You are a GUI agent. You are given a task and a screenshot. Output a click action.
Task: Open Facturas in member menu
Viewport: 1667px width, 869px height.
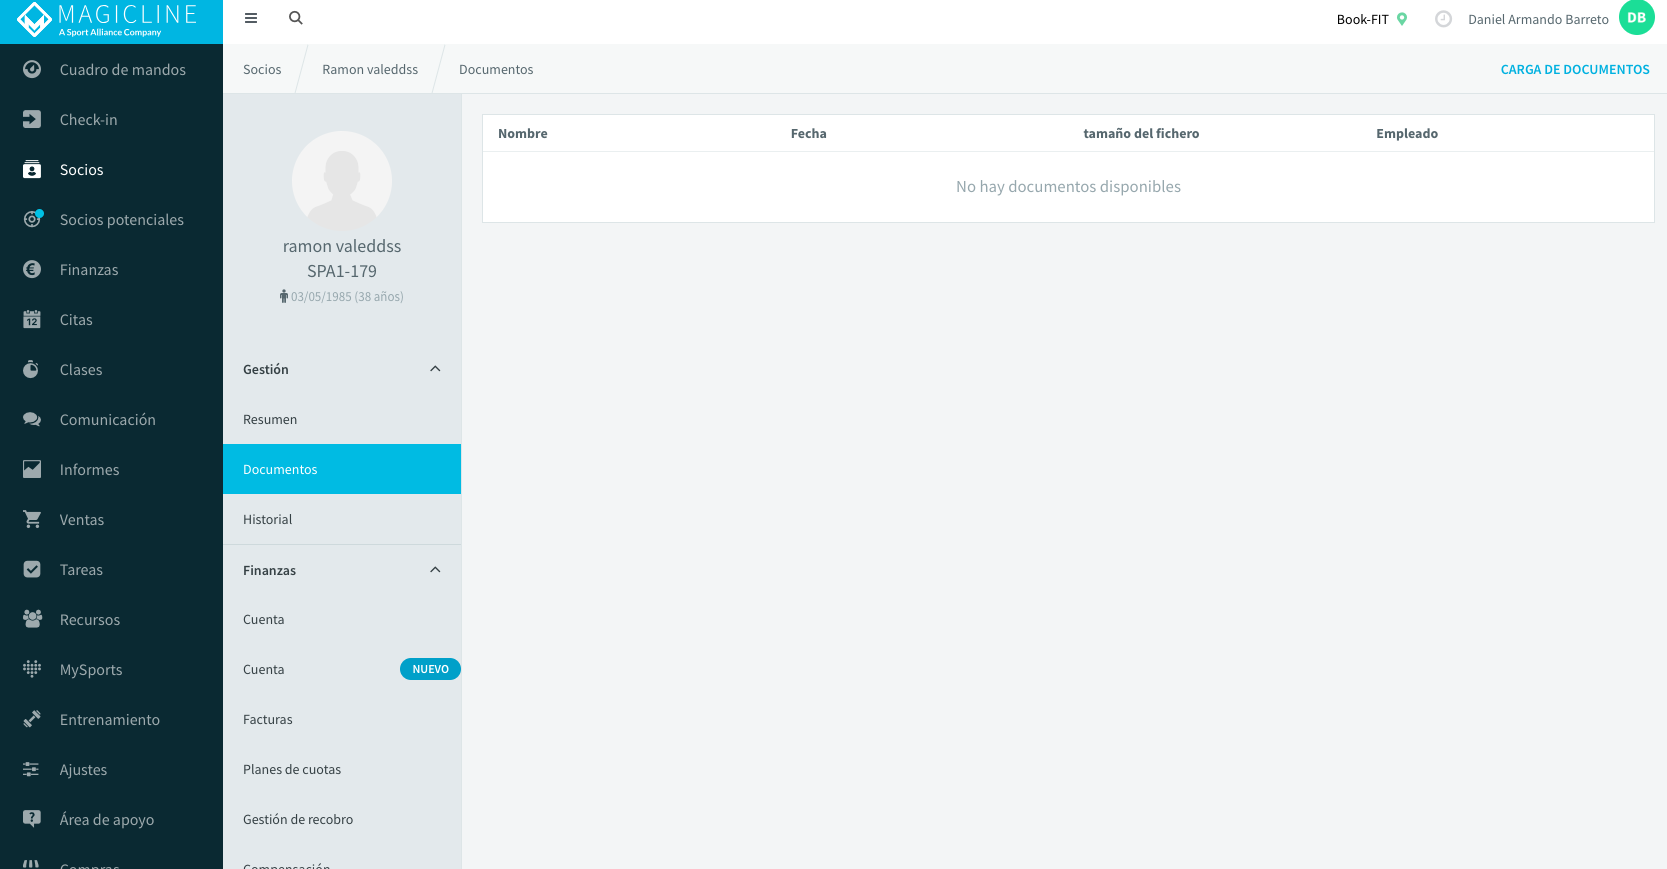[x=342, y=719]
